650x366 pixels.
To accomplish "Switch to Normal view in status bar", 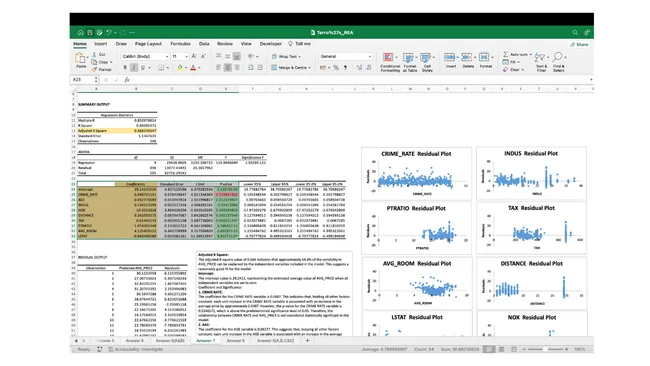I will click(489, 349).
